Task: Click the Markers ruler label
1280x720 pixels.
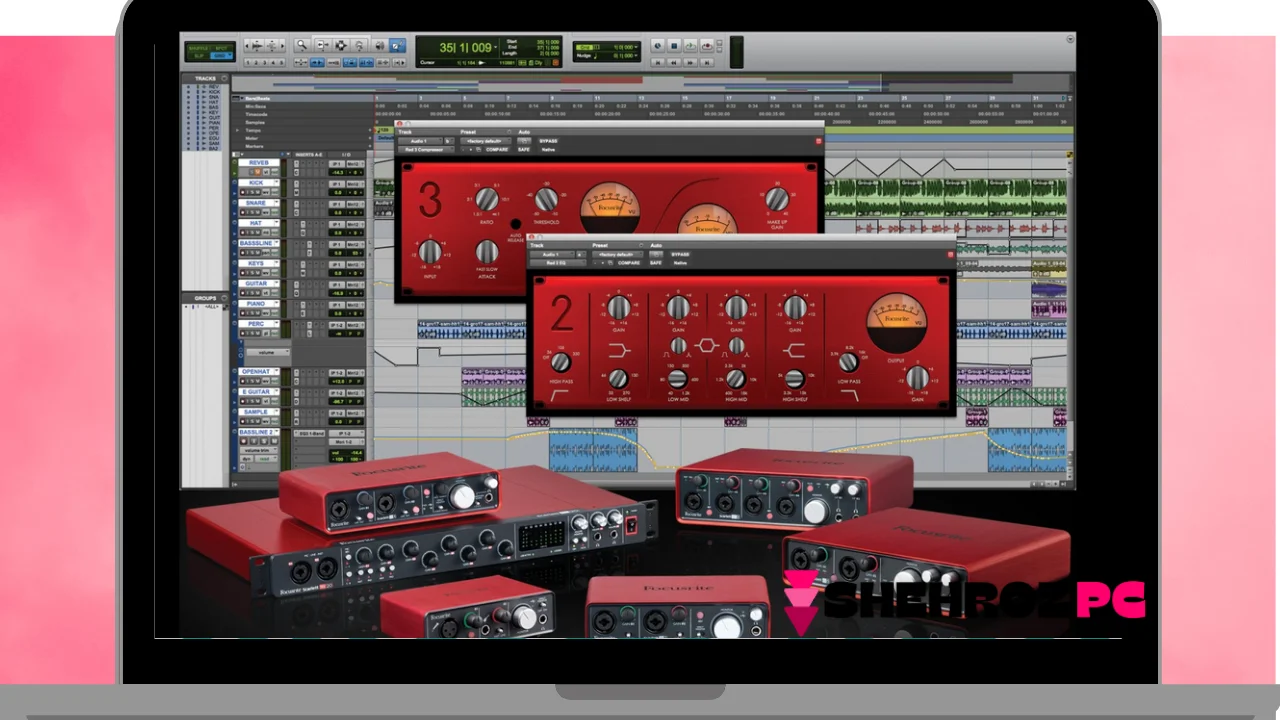Action: tap(254, 146)
